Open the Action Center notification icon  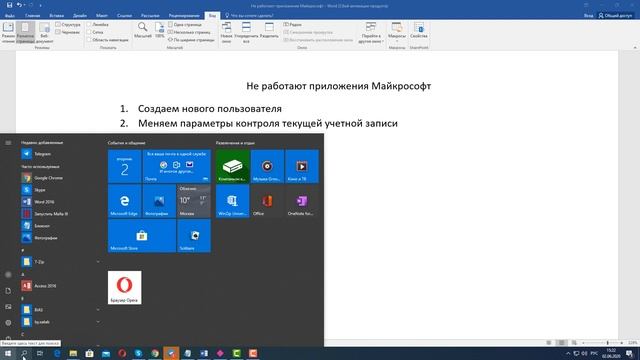630,353
